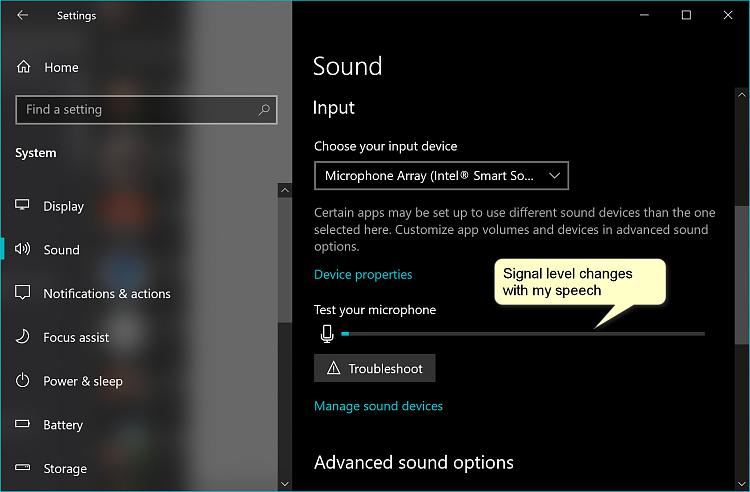Click main pane scrollbar down arrow
The height and width of the screenshot is (492, 750).
[x=742, y=484]
